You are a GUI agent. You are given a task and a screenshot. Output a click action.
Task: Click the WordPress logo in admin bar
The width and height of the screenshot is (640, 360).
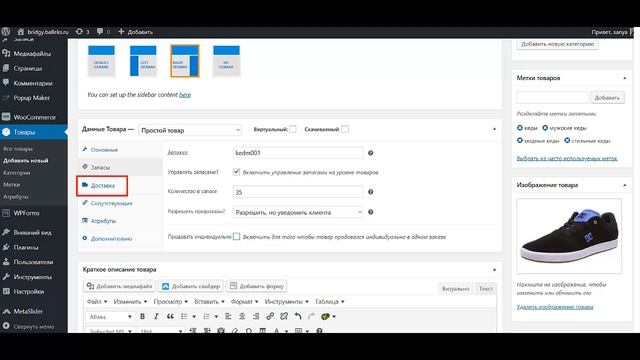pyautogui.click(x=6, y=31)
